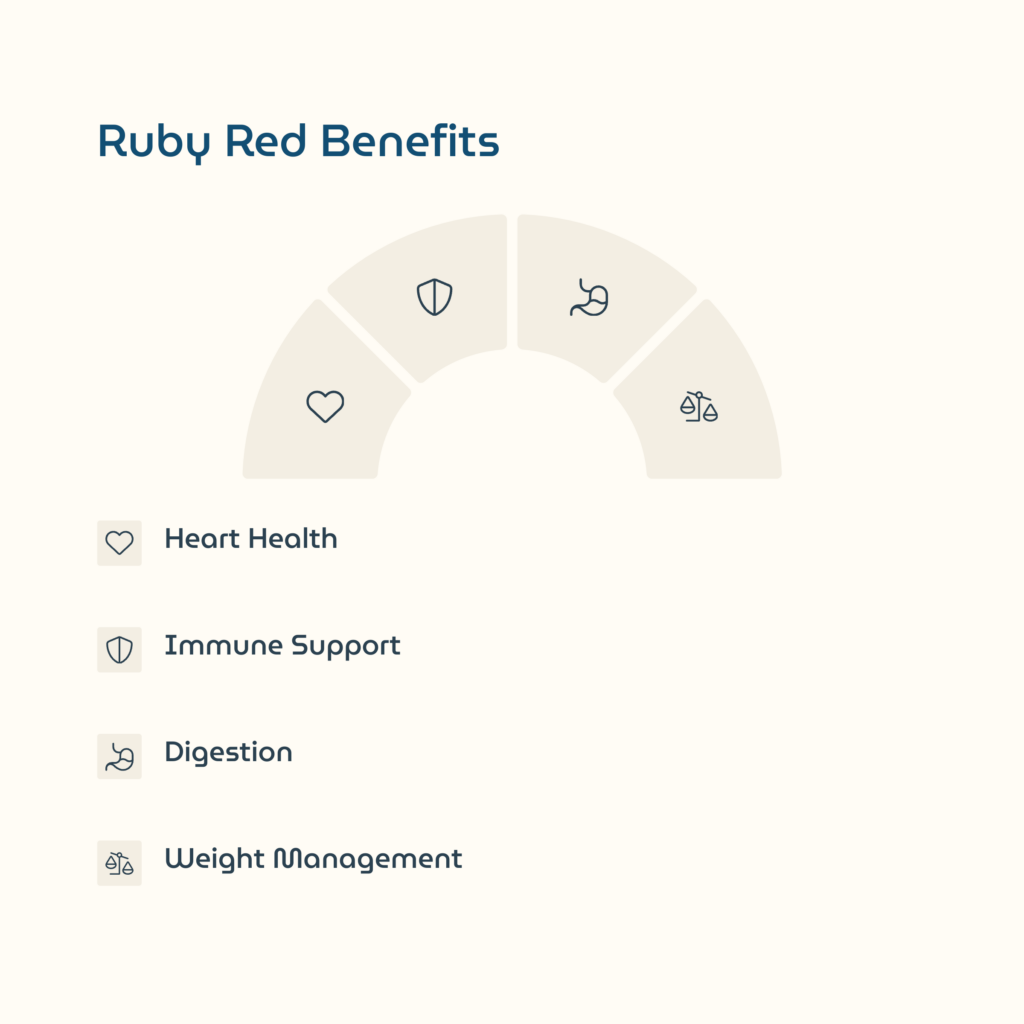Screen dimensions: 1024x1024
Task: Click the scales icon in the semicircle chart
Action: (x=699, y=406)
